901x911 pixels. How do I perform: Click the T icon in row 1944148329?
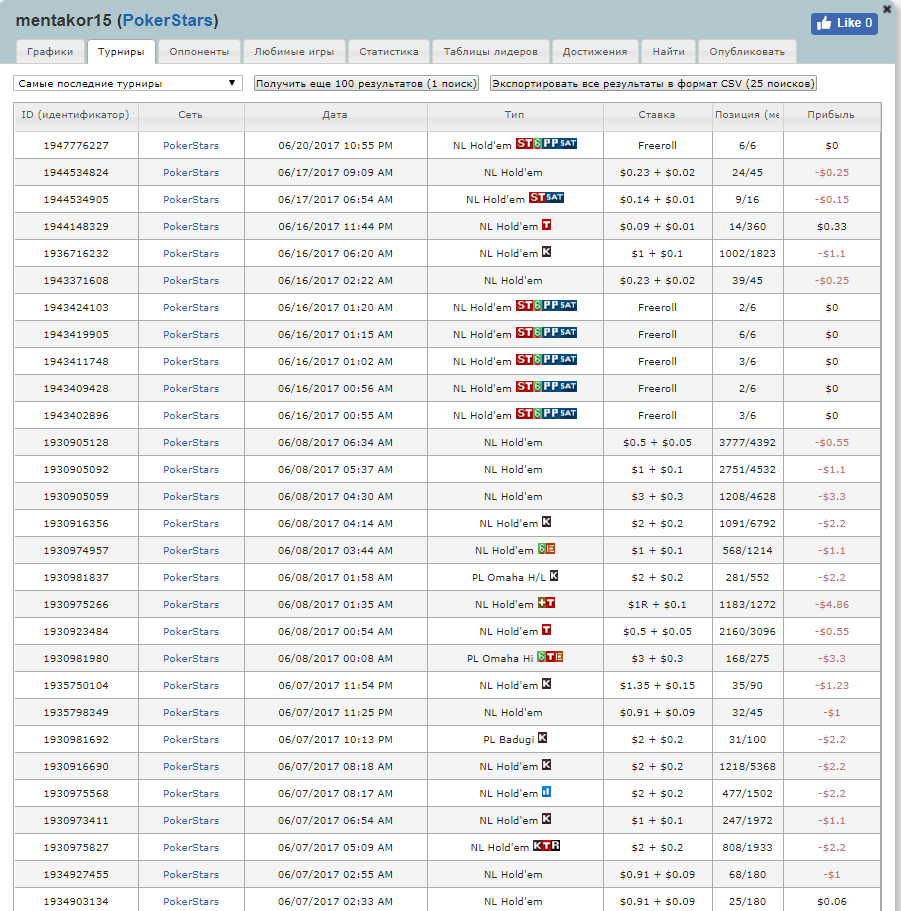[546, 225]
